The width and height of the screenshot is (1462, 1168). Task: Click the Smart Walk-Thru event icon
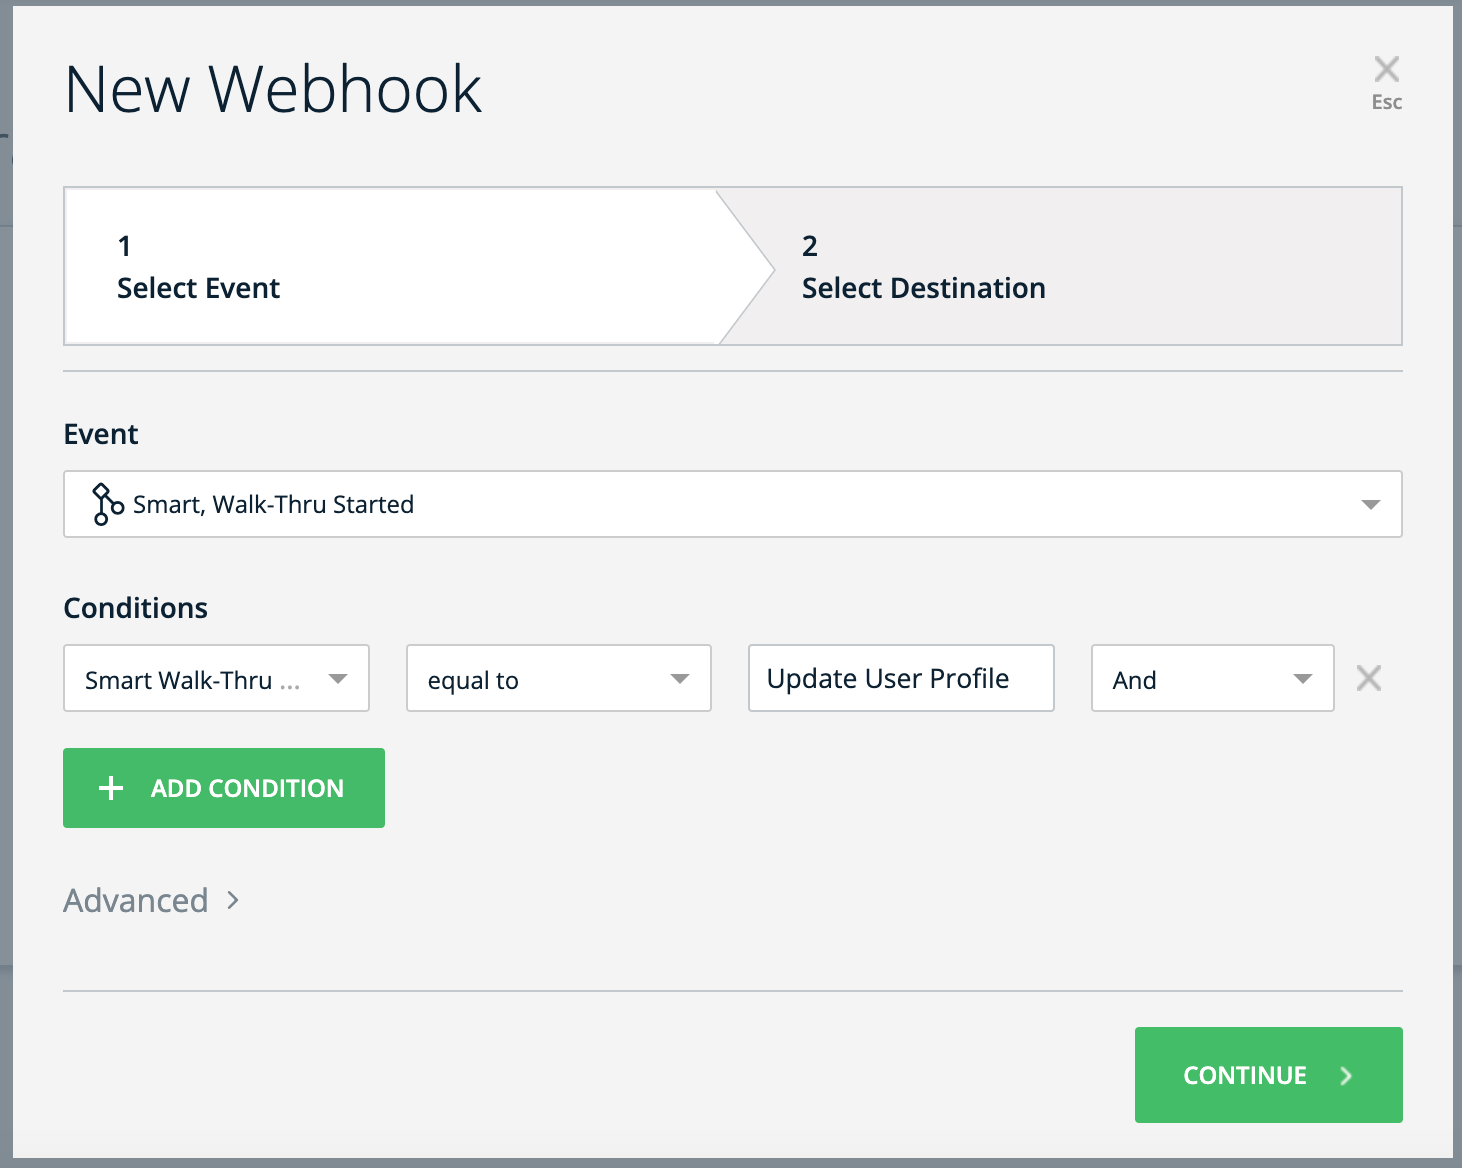click(x=104, y=504)
